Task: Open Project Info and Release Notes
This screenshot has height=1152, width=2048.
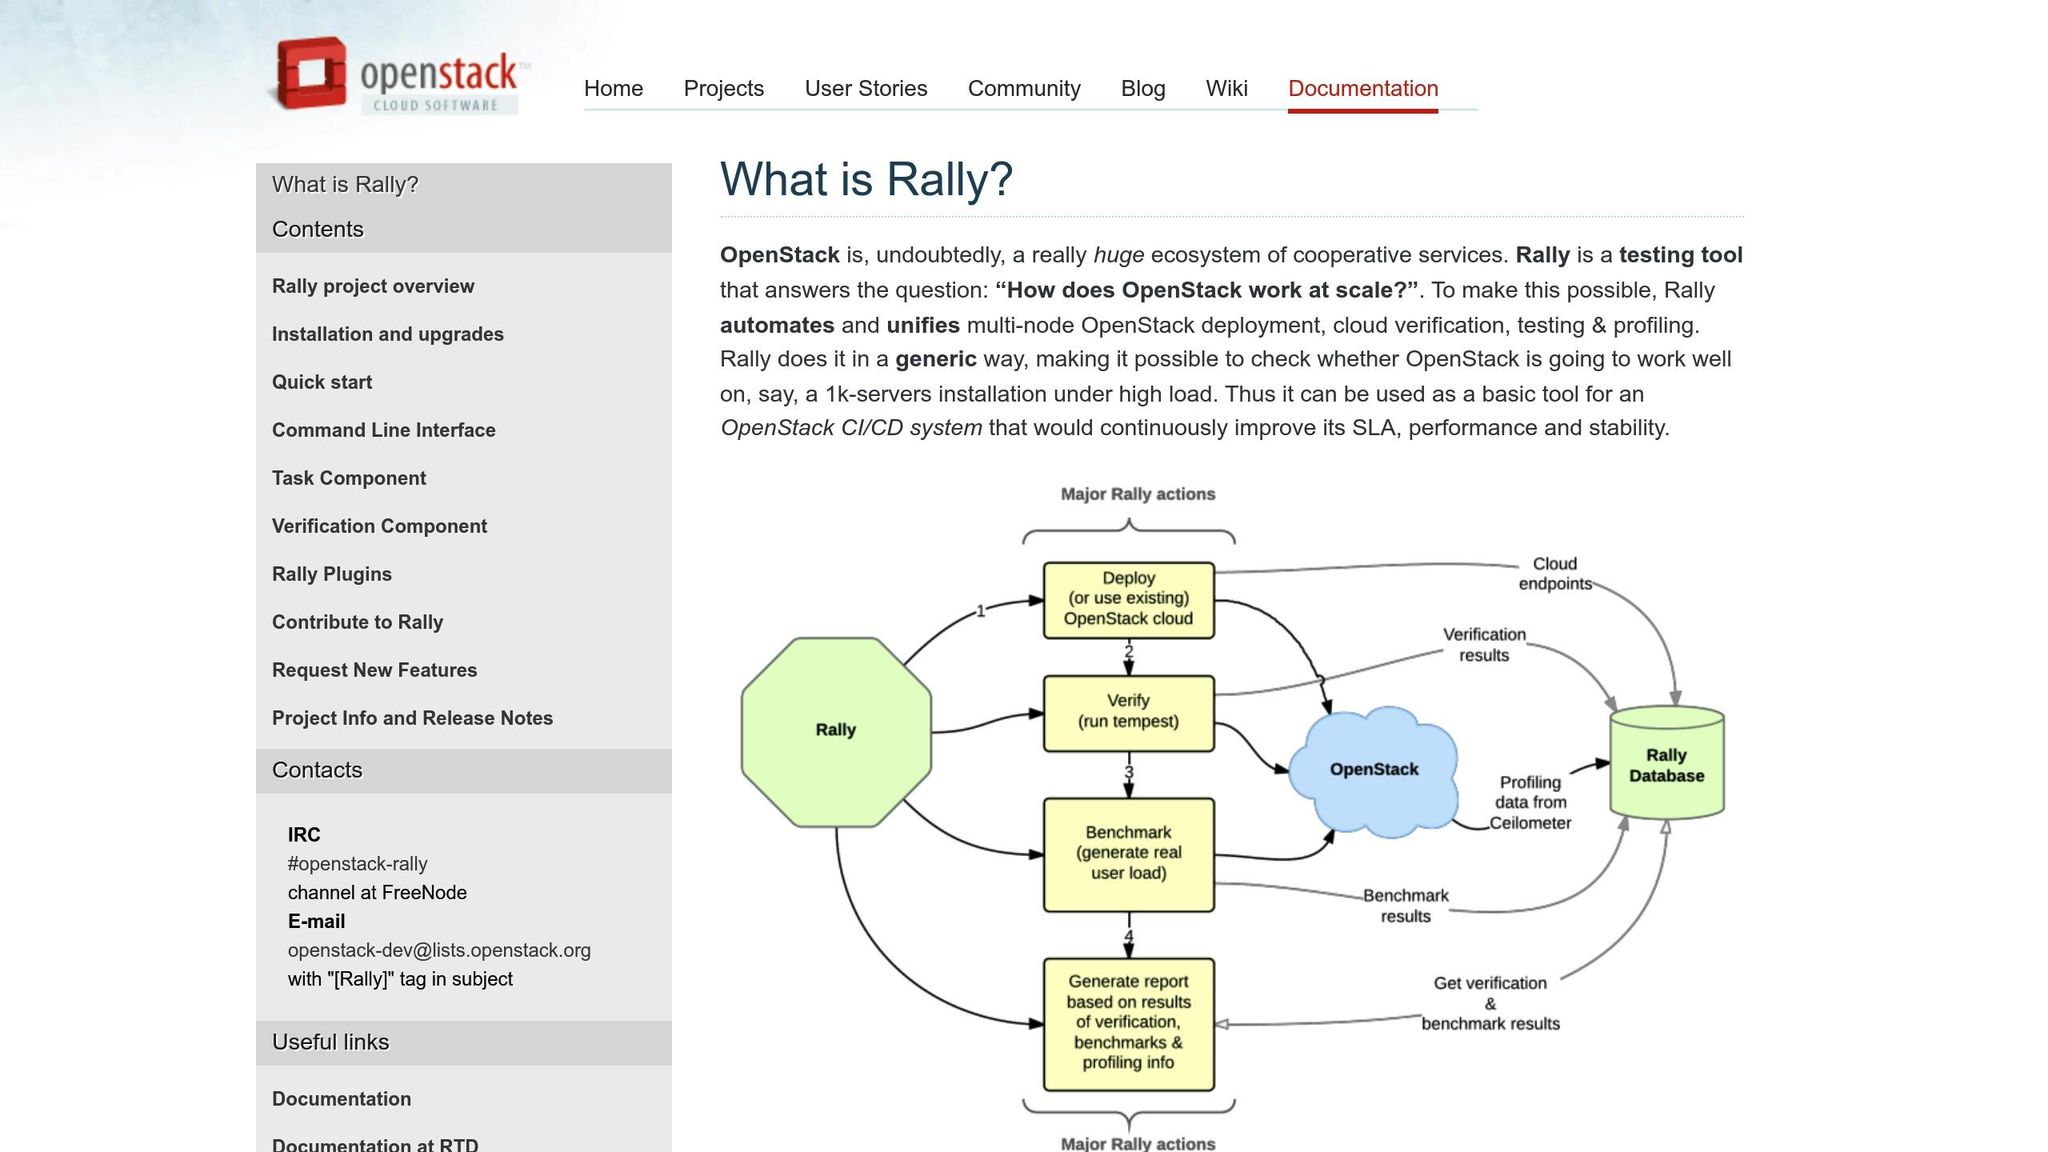Action: (x=412, y=718)
